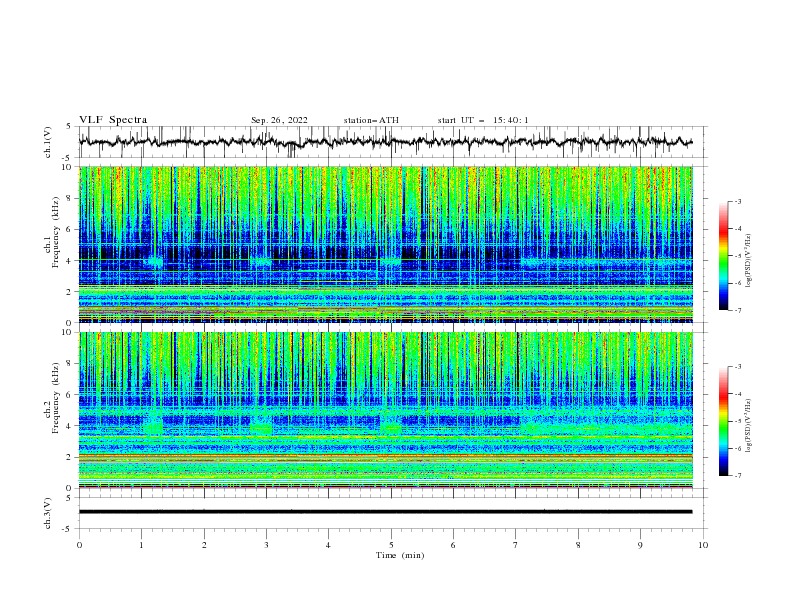Click the ch.3 black signal band
Image resolution: width=792 pixels, height=612 pixels.
[385, 512]
